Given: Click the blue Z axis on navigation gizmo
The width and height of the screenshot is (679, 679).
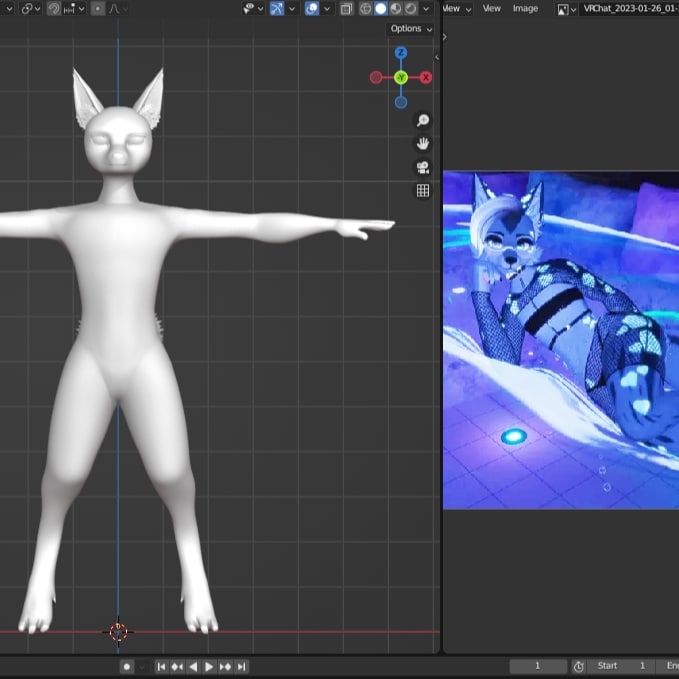Looking at the screenshot, I should (401, 53).
